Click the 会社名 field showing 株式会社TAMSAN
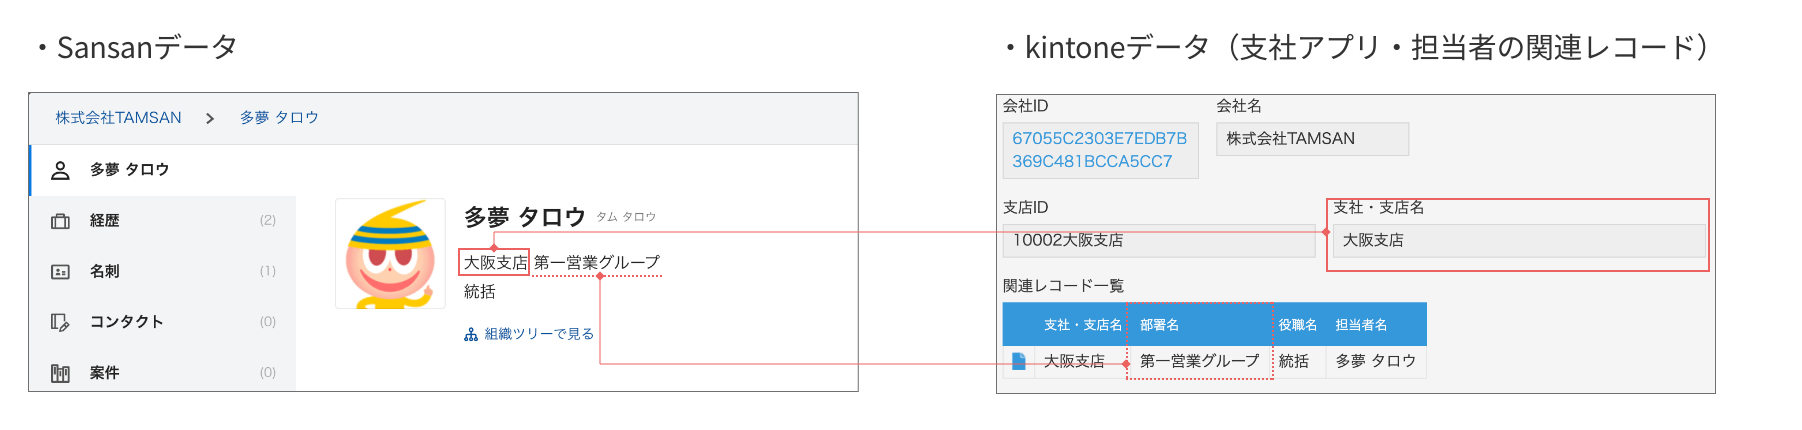The image size is (1802, 430). pyautogui.click(x=1311, y=139)
